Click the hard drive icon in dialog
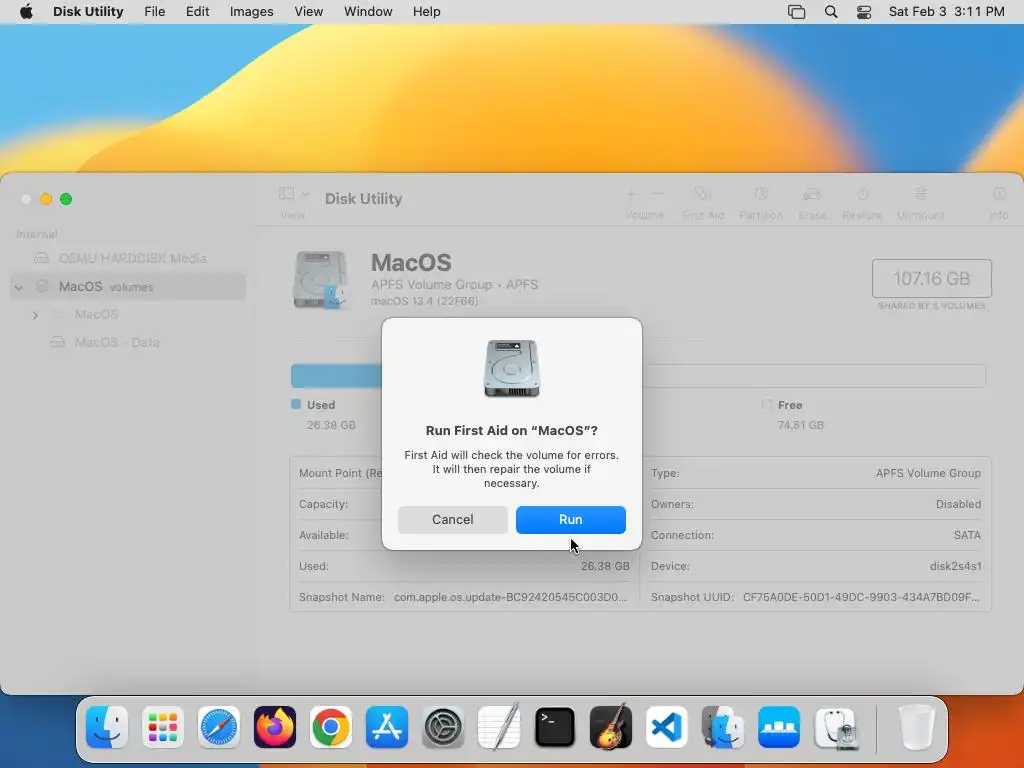Image resolution: width=1024 pixels, height=768 pixels. coord(511,368)
